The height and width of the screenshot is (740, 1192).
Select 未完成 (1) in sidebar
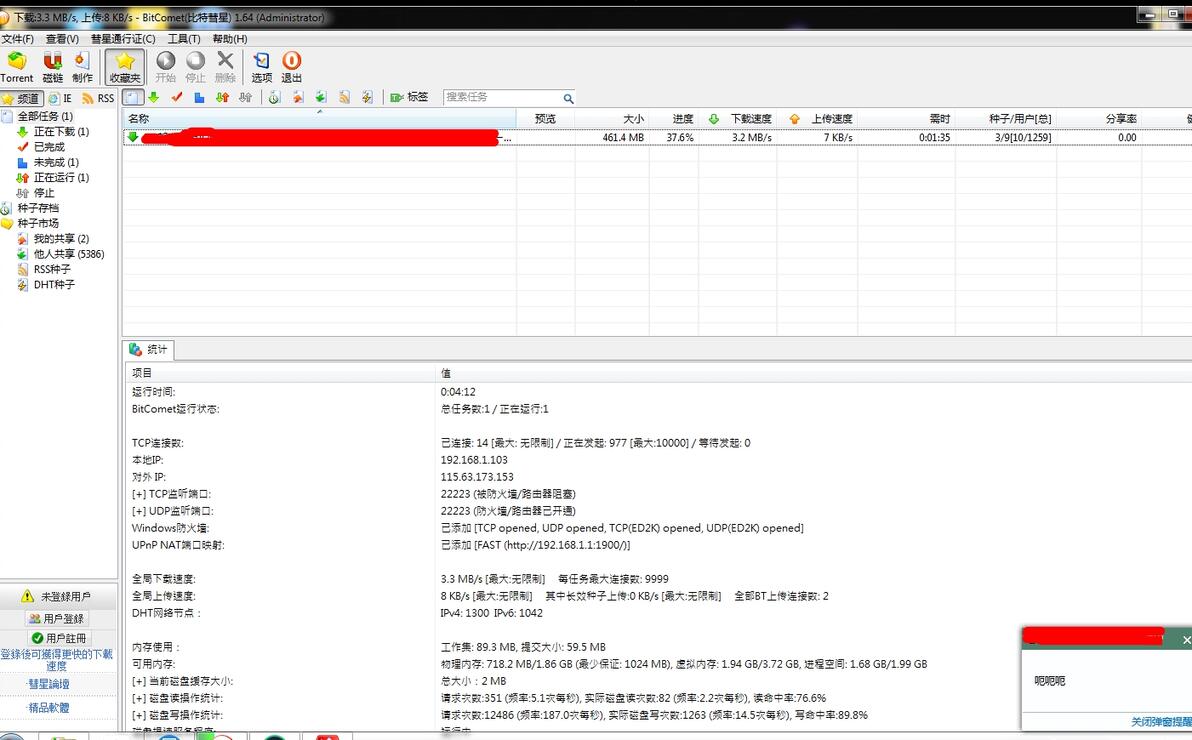point(56,162)
